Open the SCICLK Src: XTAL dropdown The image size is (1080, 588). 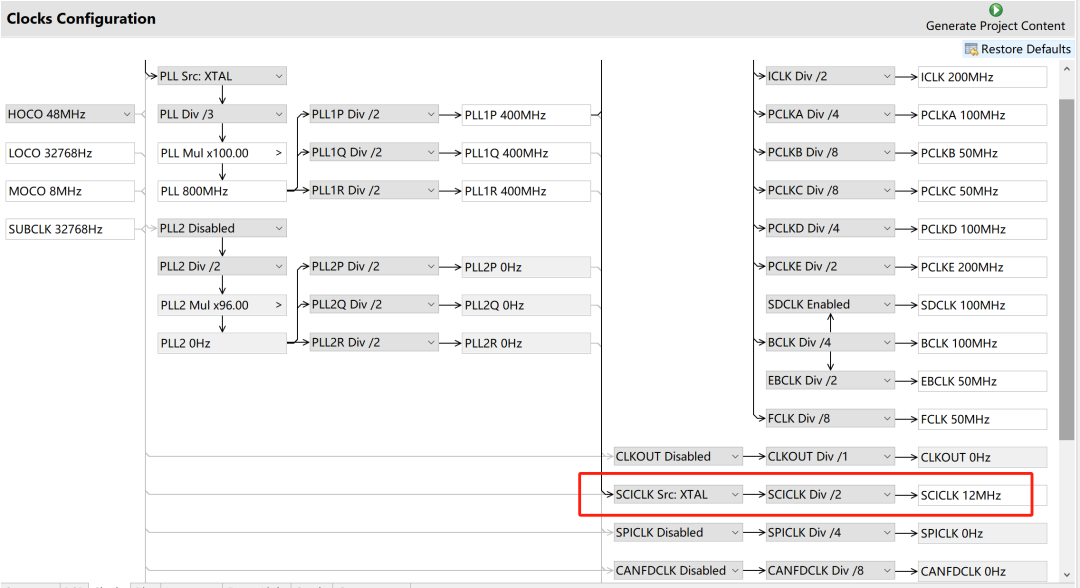point(678,495)
